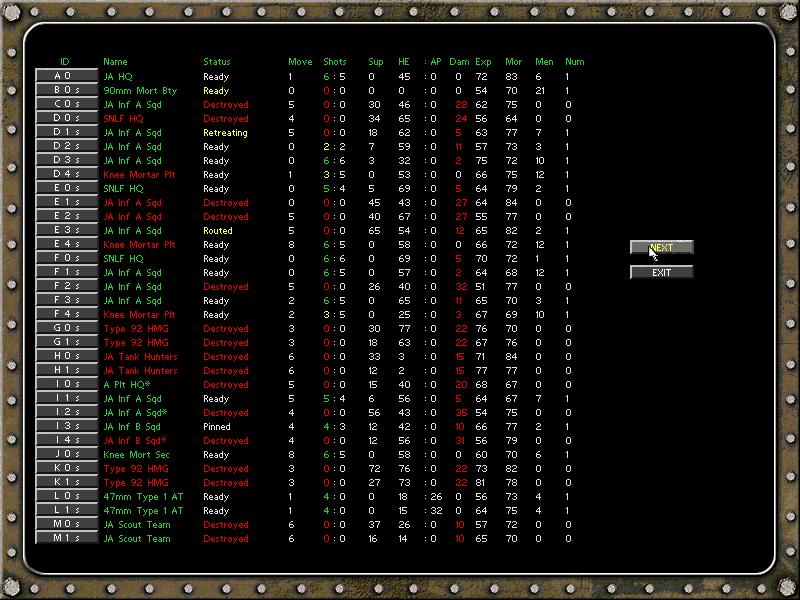Choose unit ID button M 0 s
Screen dimensions: 800x600
point(67,524)
